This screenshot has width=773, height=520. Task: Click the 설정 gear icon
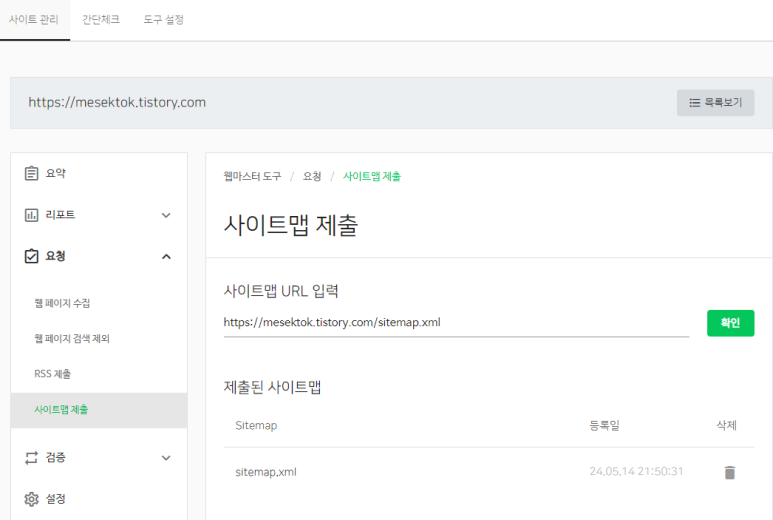tap(31, 499)
